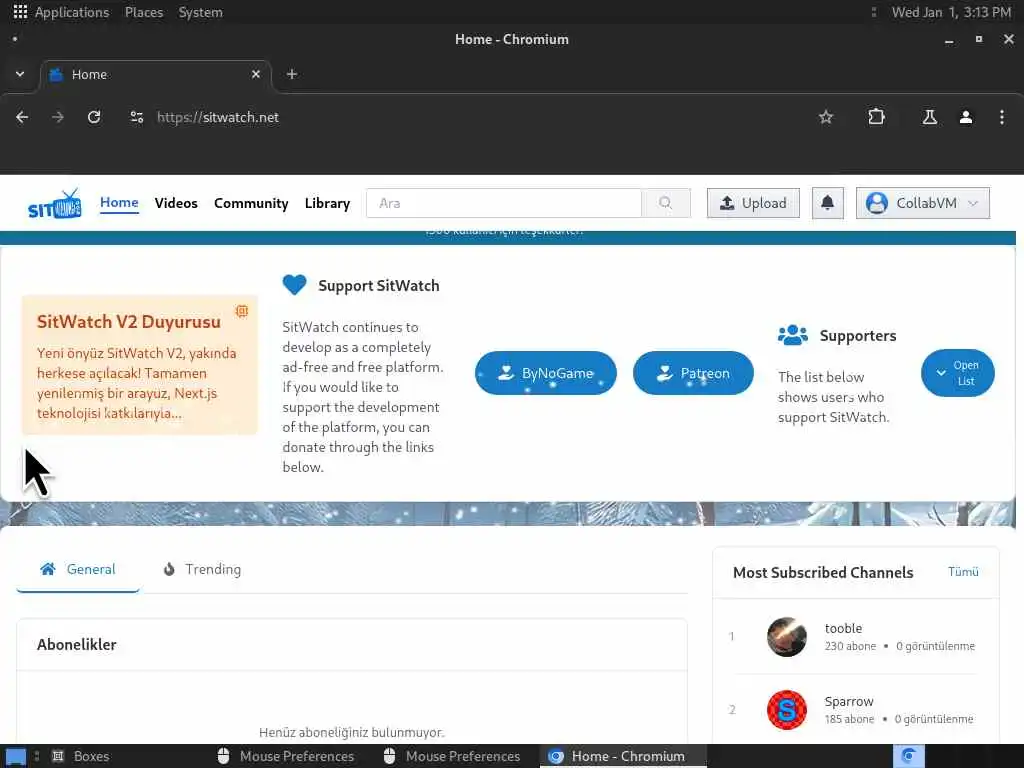1024x768 pixels.
Task: Open the tooble channel name
Action: click(843, 628)
